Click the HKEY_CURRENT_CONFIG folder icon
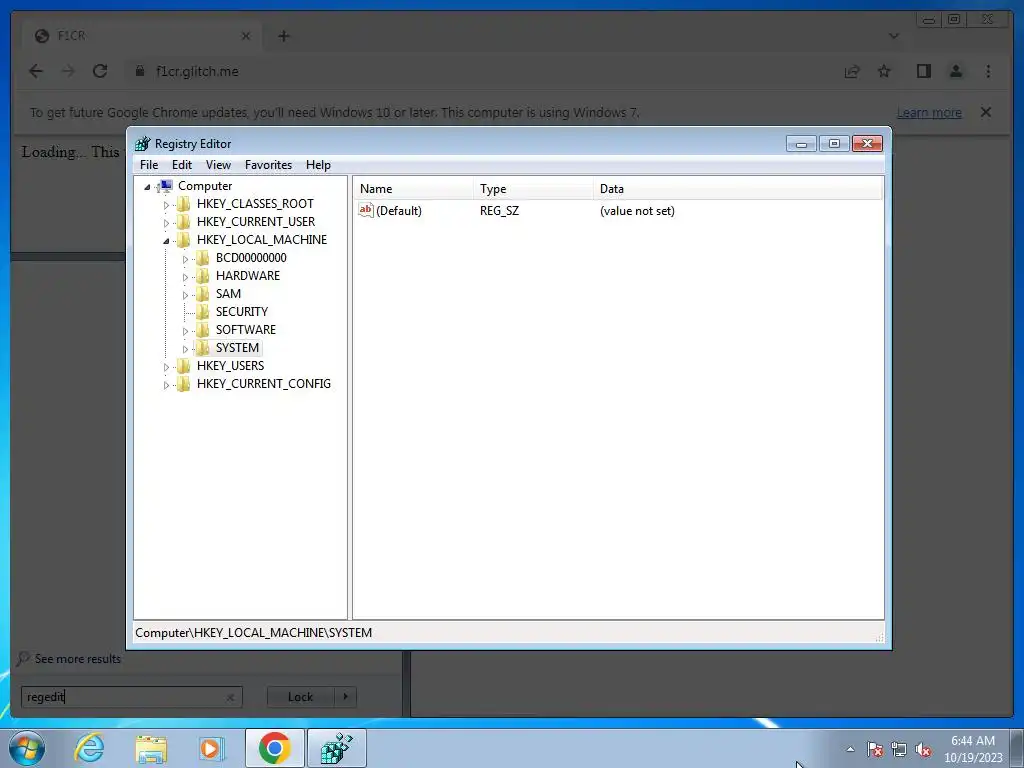The width and height of the screenshot is (1024, 768). 184,383
